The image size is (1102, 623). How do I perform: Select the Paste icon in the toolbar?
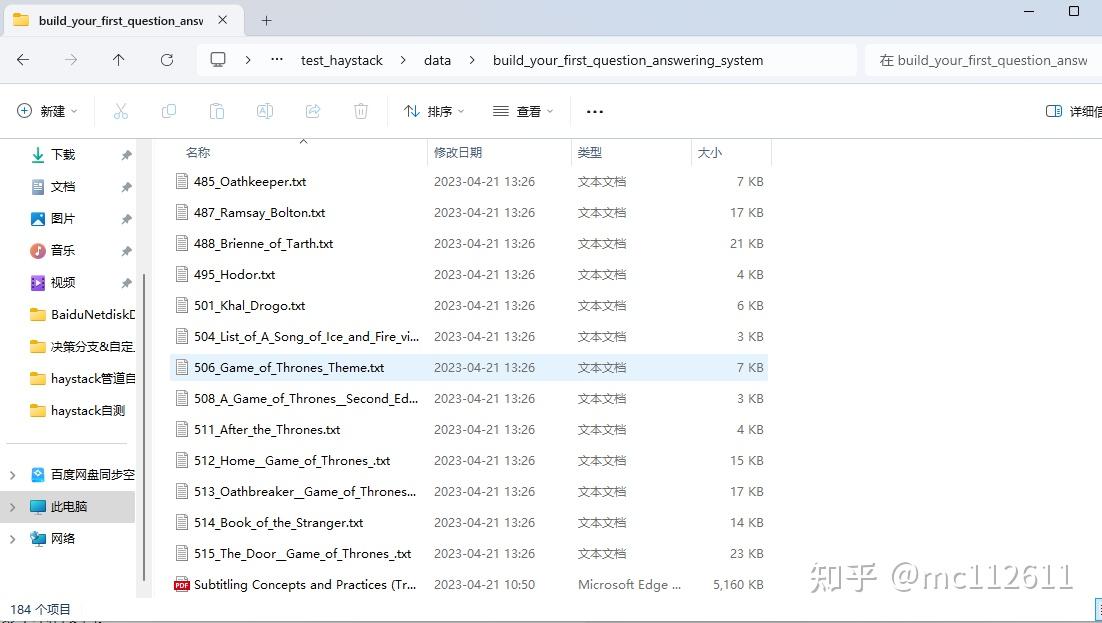[217, 111]
